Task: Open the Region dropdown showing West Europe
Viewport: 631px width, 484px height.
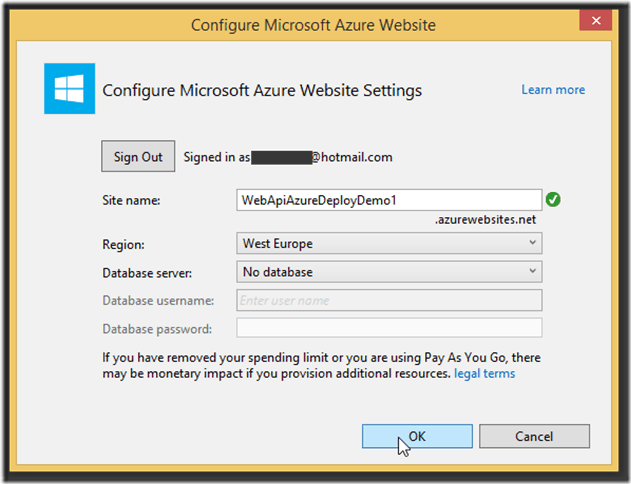Action: coord(389,243)
